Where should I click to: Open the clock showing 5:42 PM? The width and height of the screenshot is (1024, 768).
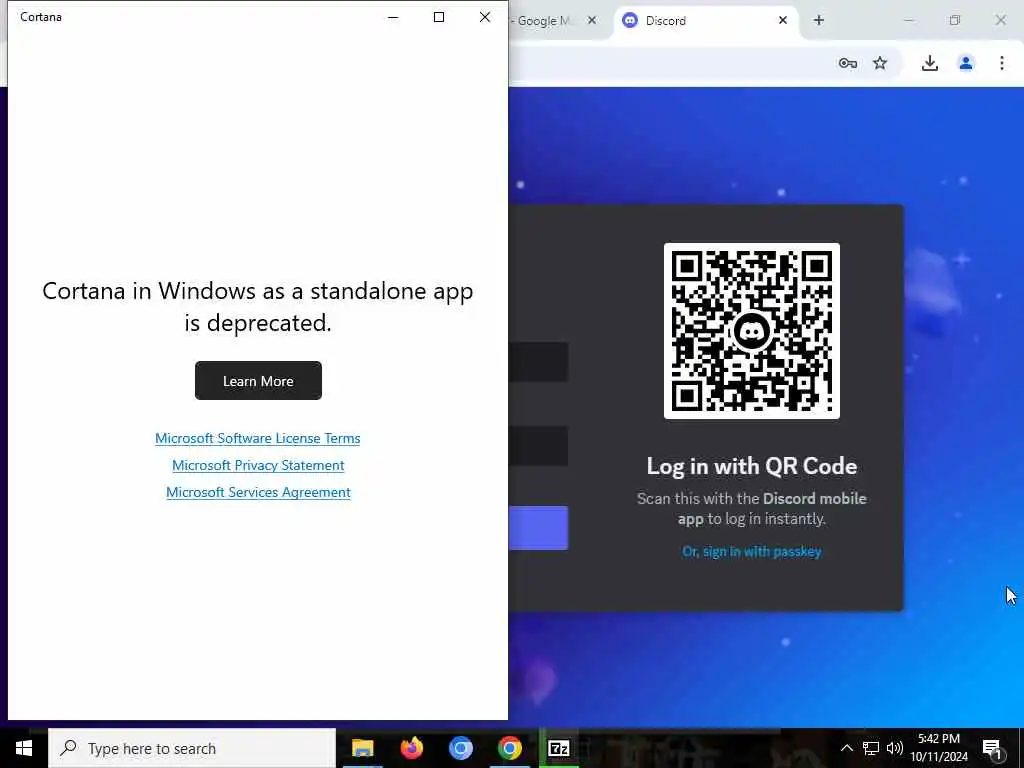[x=939, y=748]
